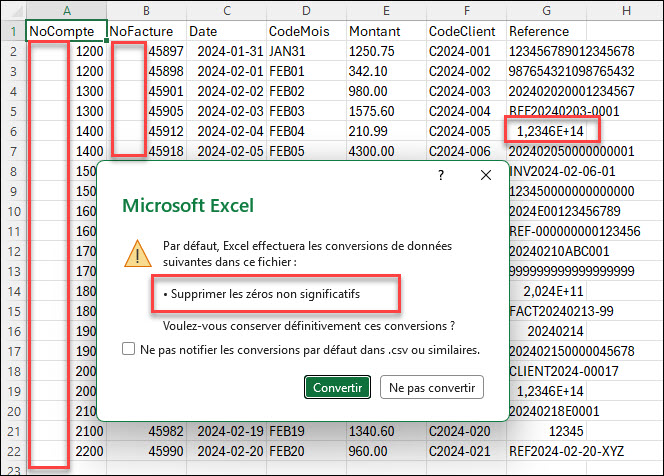This screenshot has height=476, width=664.
Task: Open the dialog help question mark
Action: click(x=441, y=175)
